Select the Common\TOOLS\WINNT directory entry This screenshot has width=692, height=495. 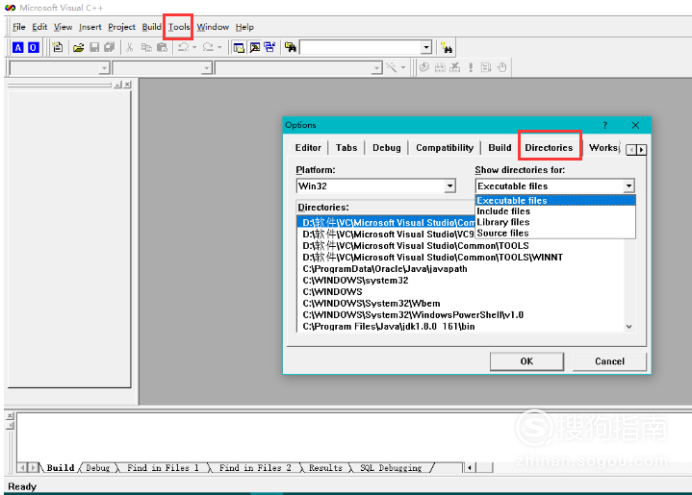tap(432, 257)
